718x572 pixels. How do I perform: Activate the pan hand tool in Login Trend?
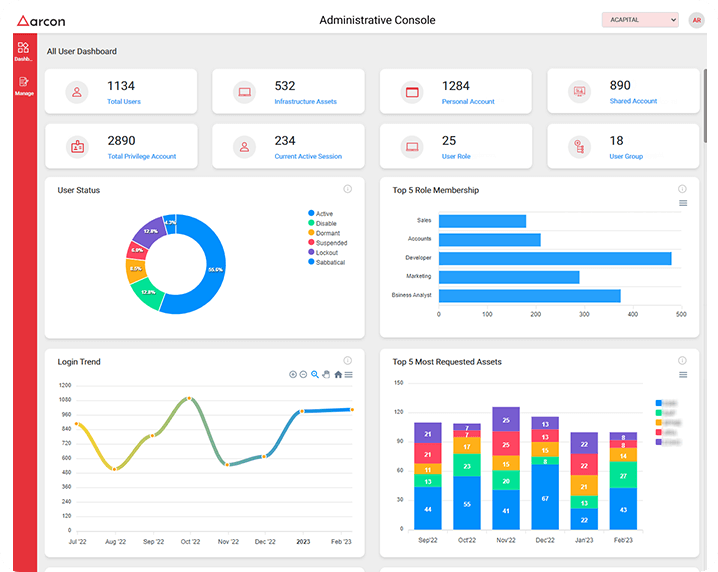(x=326, y=374)
